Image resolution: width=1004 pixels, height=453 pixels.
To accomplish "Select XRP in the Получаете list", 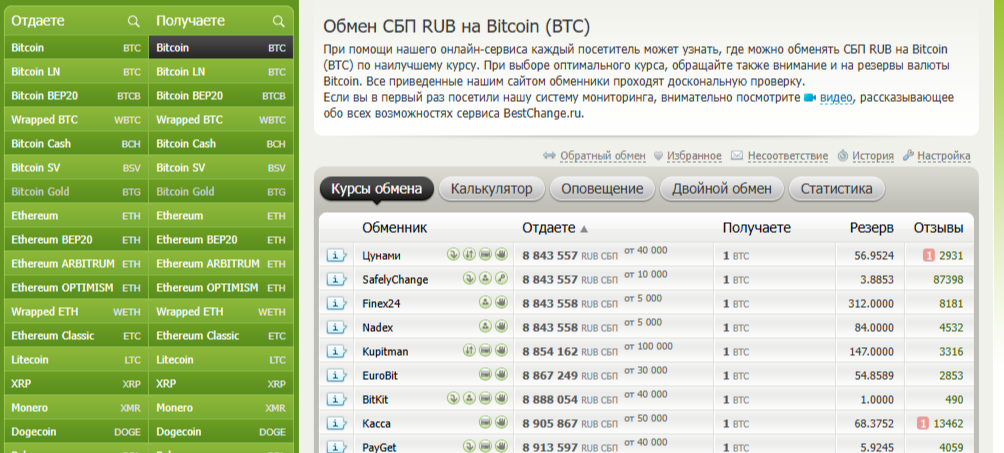I will (221, 384).
